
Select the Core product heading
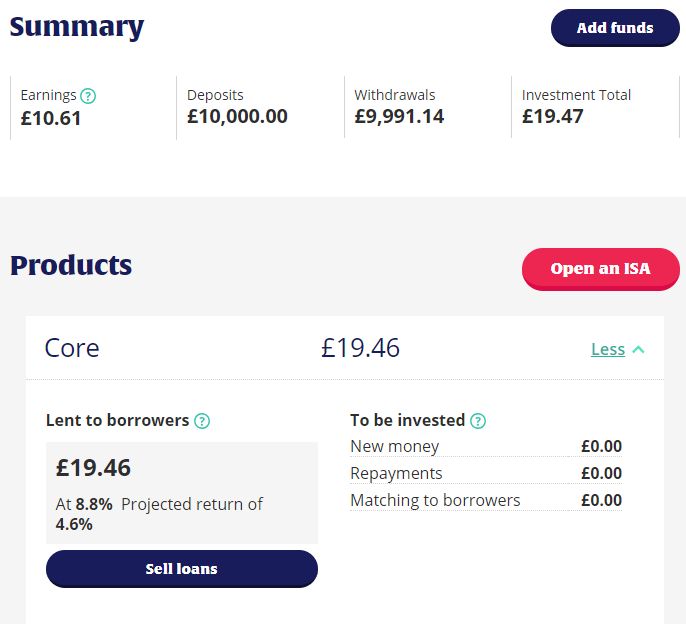pos(72,348)
